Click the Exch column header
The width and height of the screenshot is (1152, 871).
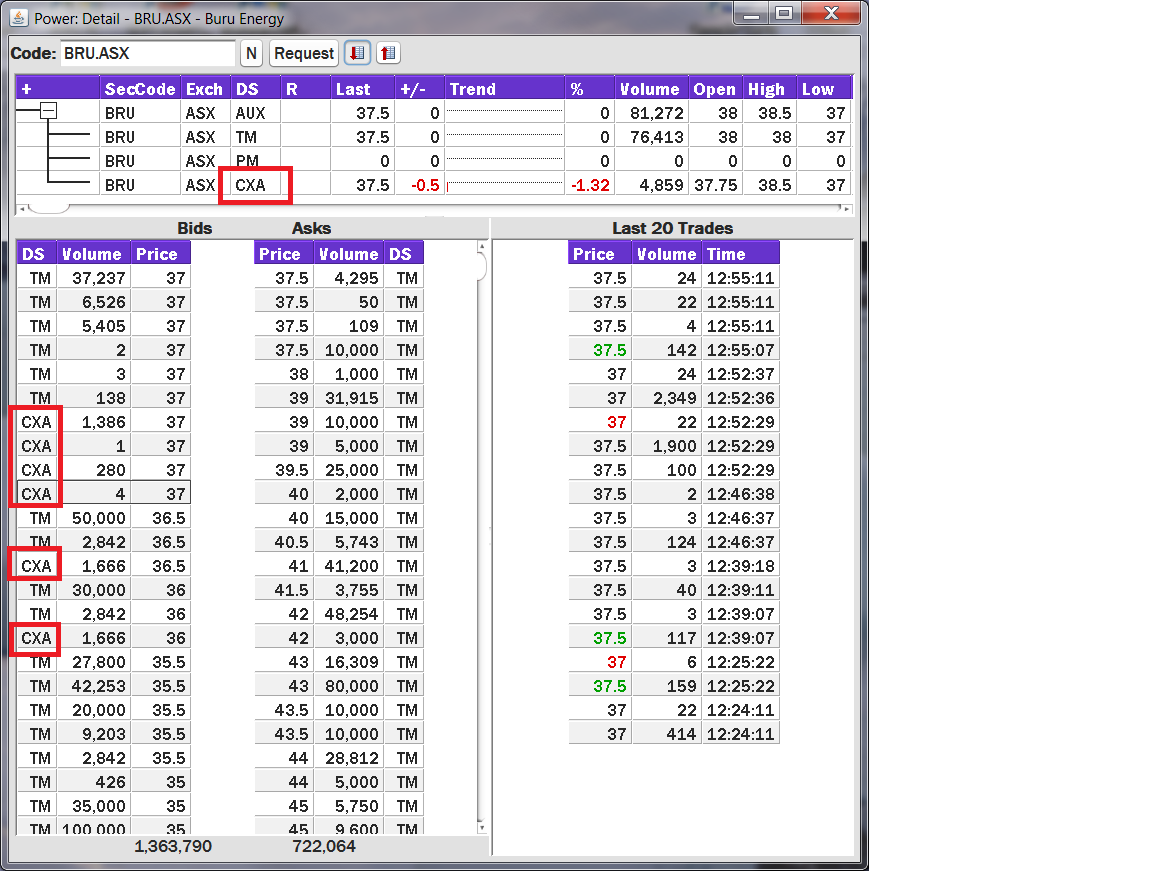(205, 89)
